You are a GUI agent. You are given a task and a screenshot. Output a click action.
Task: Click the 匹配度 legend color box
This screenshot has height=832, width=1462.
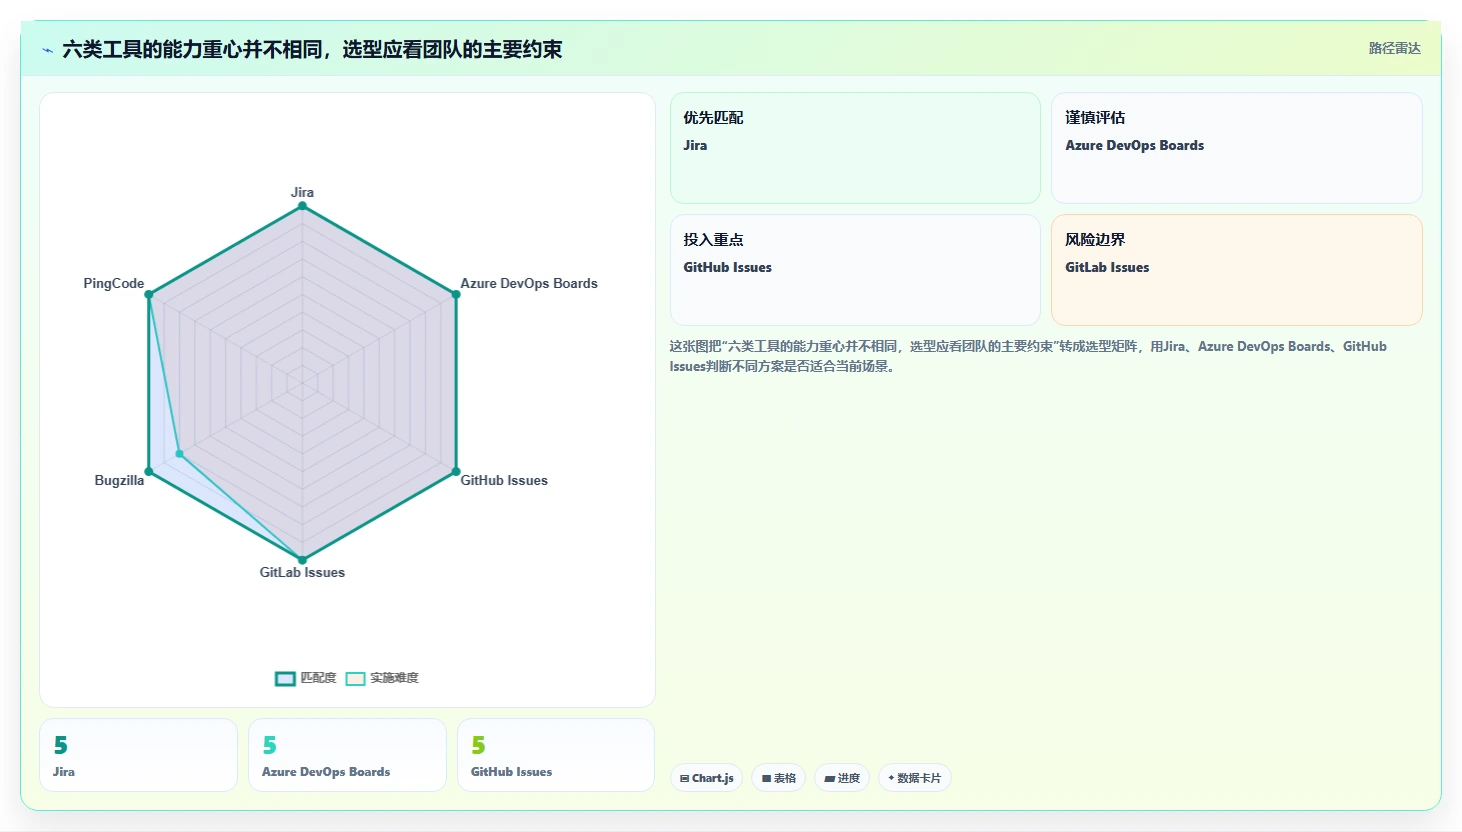[x=285, y=678]
